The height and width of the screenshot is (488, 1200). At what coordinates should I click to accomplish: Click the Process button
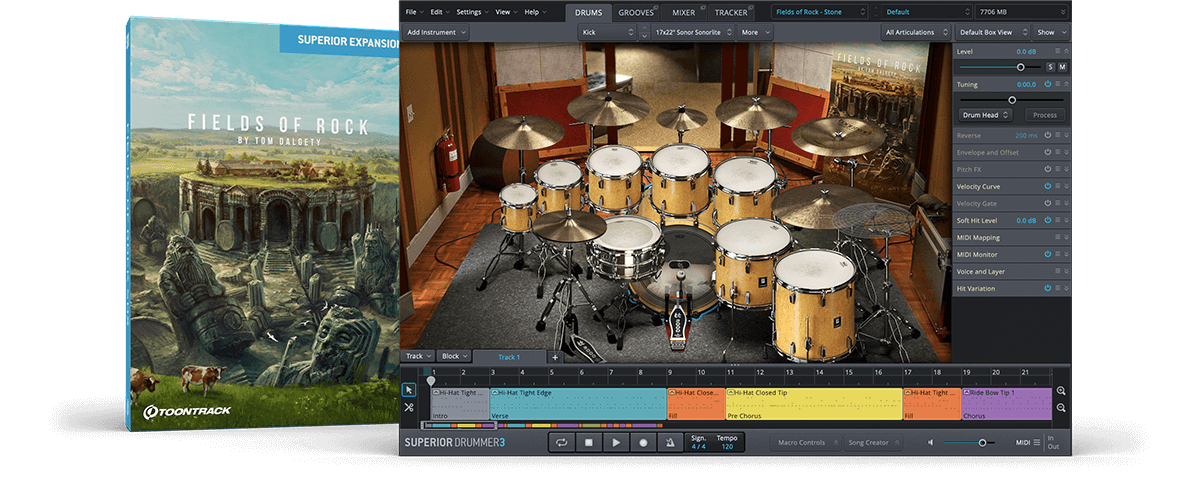[1044, 115]
